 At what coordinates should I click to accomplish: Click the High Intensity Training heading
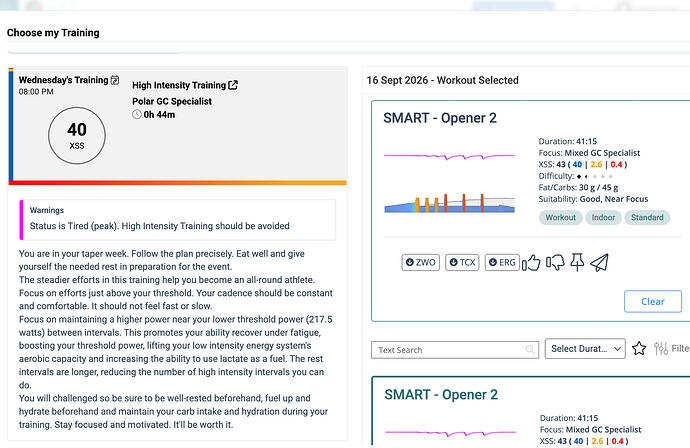[x=179, y=85]
